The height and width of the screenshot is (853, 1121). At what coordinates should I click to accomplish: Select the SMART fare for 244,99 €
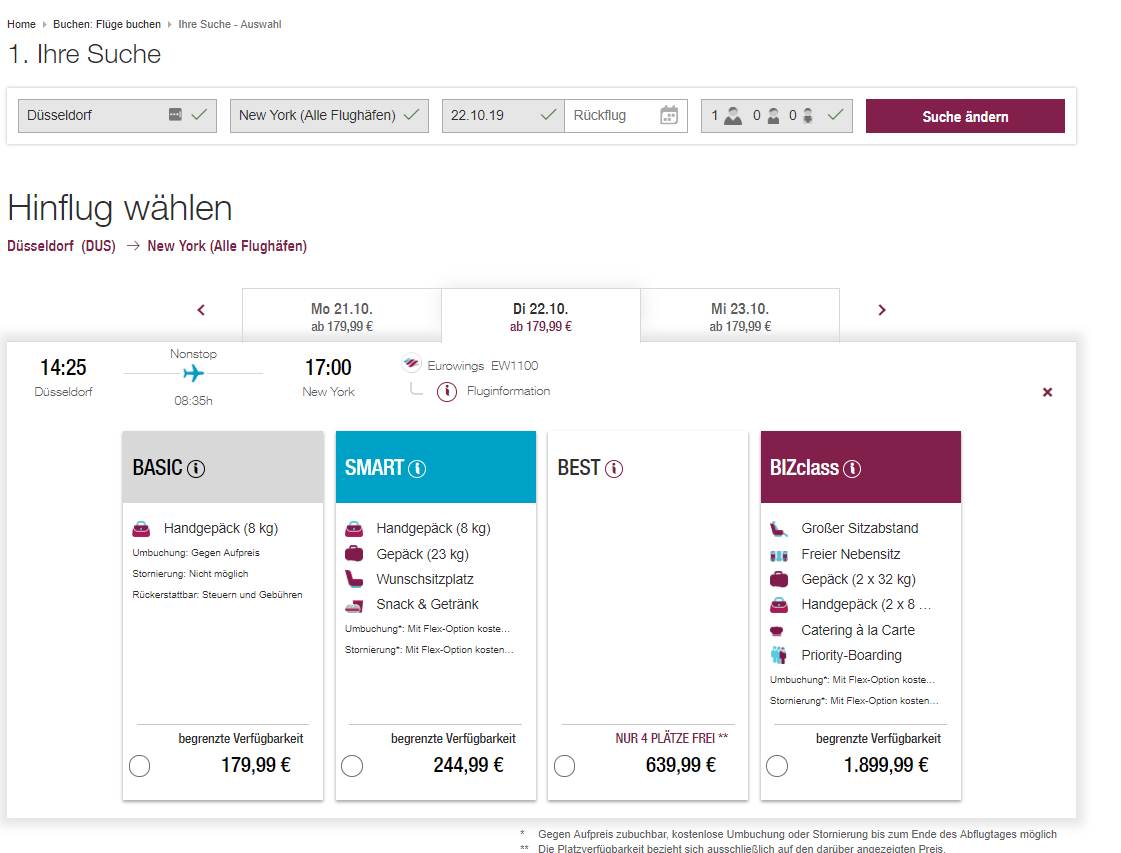pos(352,766)
